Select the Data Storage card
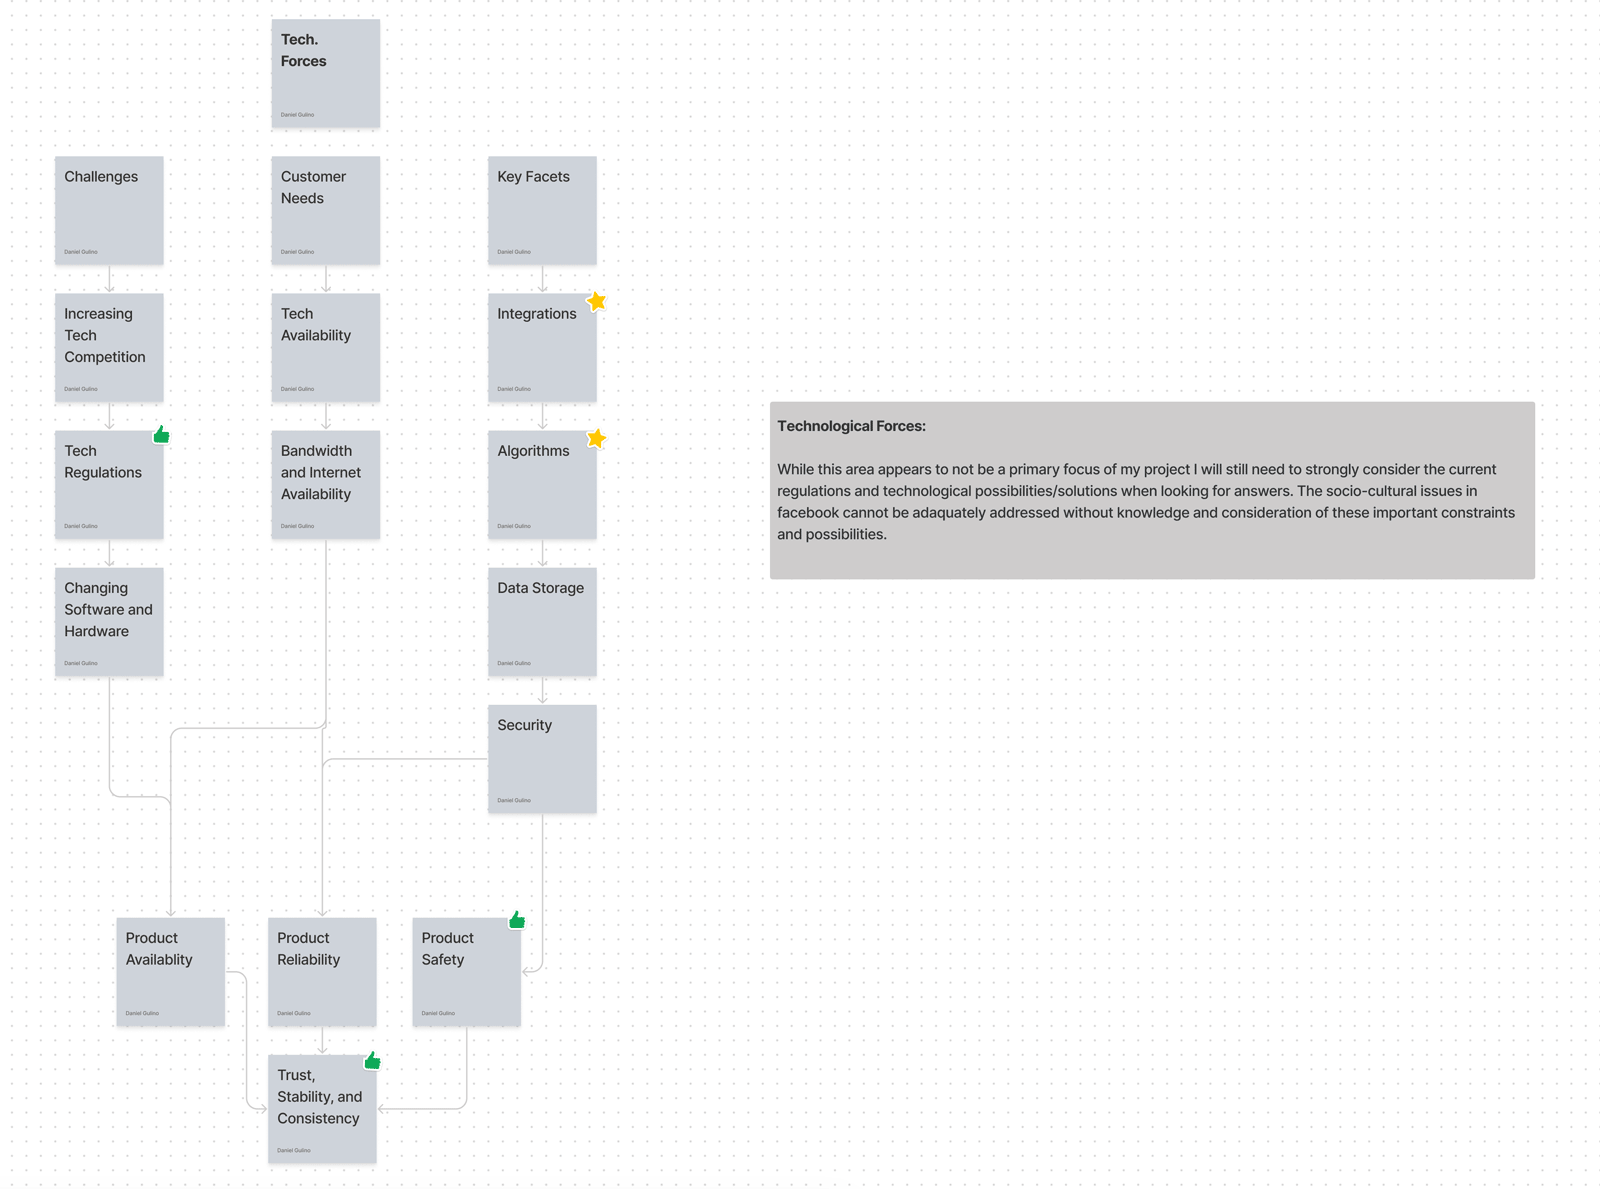The height and width of the screenshot is (1189, 1600). 542,622
